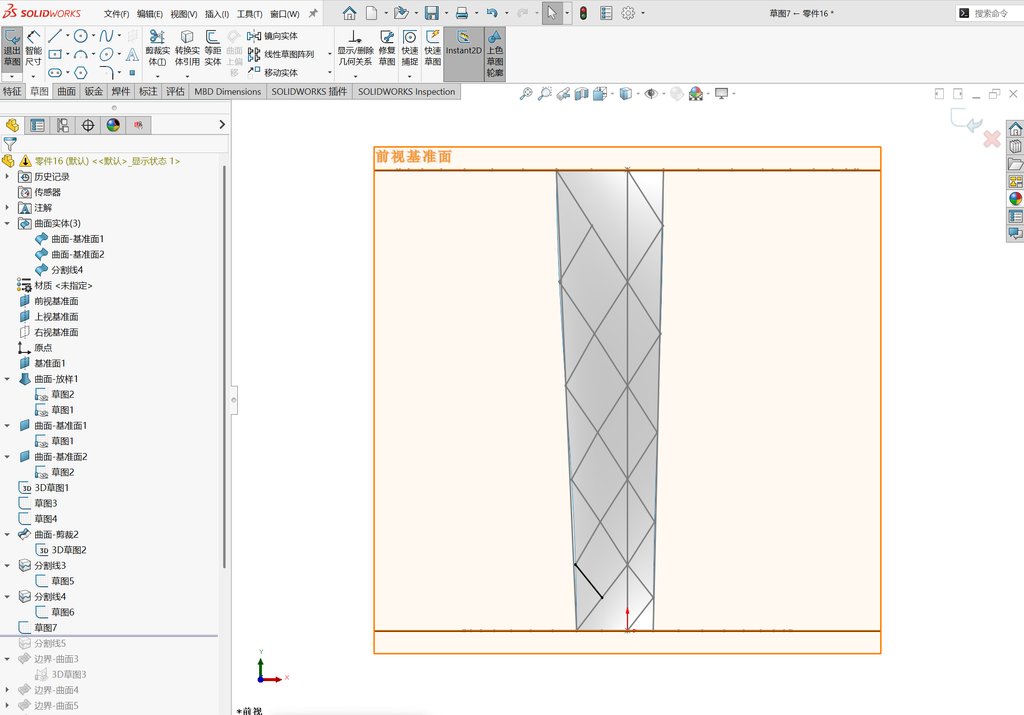This screenshot has height=715, width=1024.
Task: Click Rapid Sketch (快速草图) tool
Action: click(x=432, y=48)
